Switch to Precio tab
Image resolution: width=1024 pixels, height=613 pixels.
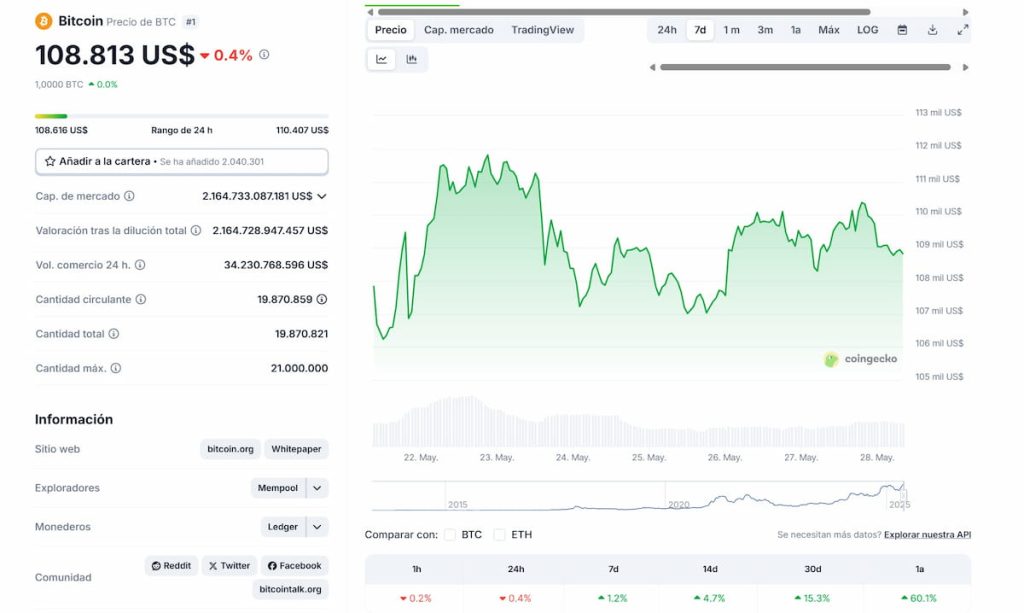click(x=391, y=30)
